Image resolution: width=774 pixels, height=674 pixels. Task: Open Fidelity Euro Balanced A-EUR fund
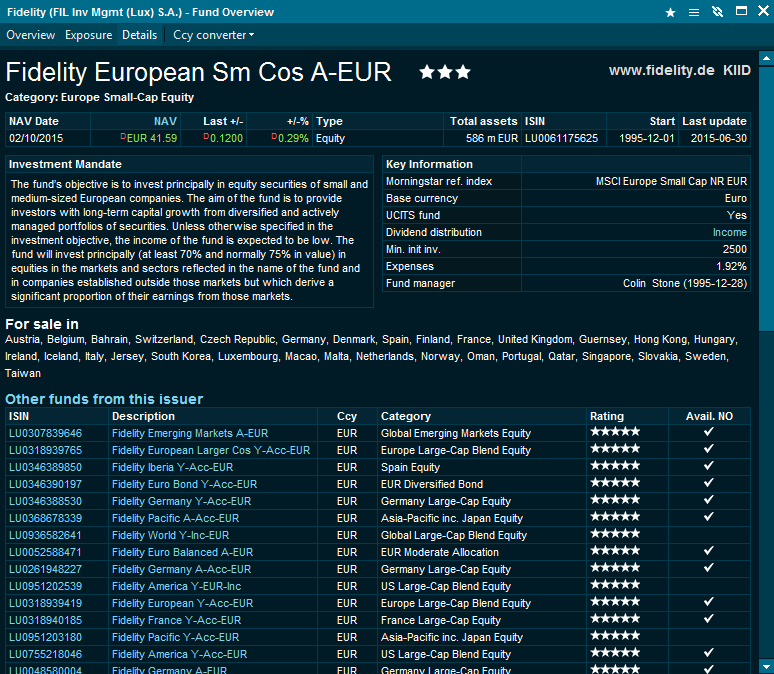[x=182, y=553]
